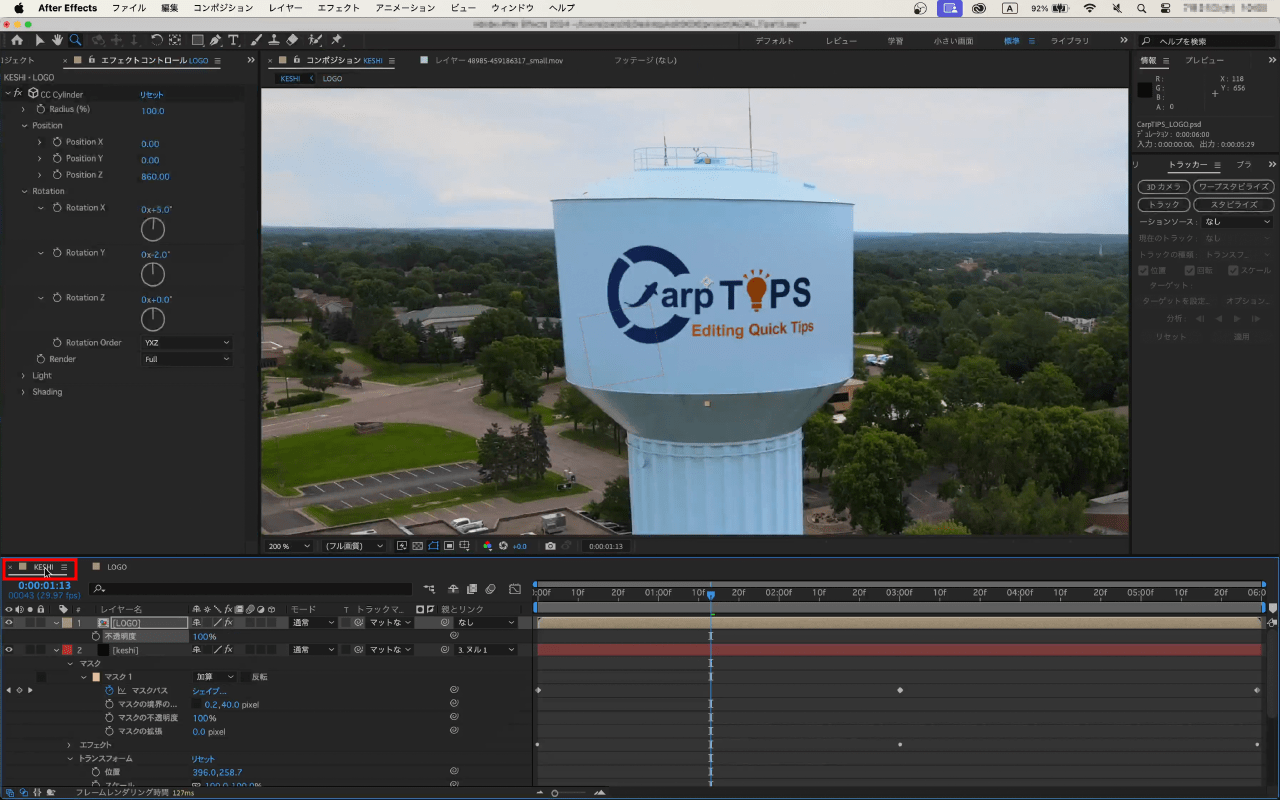Select the Hand tool
Screen dimensions: 1280x800
(57, 40)
